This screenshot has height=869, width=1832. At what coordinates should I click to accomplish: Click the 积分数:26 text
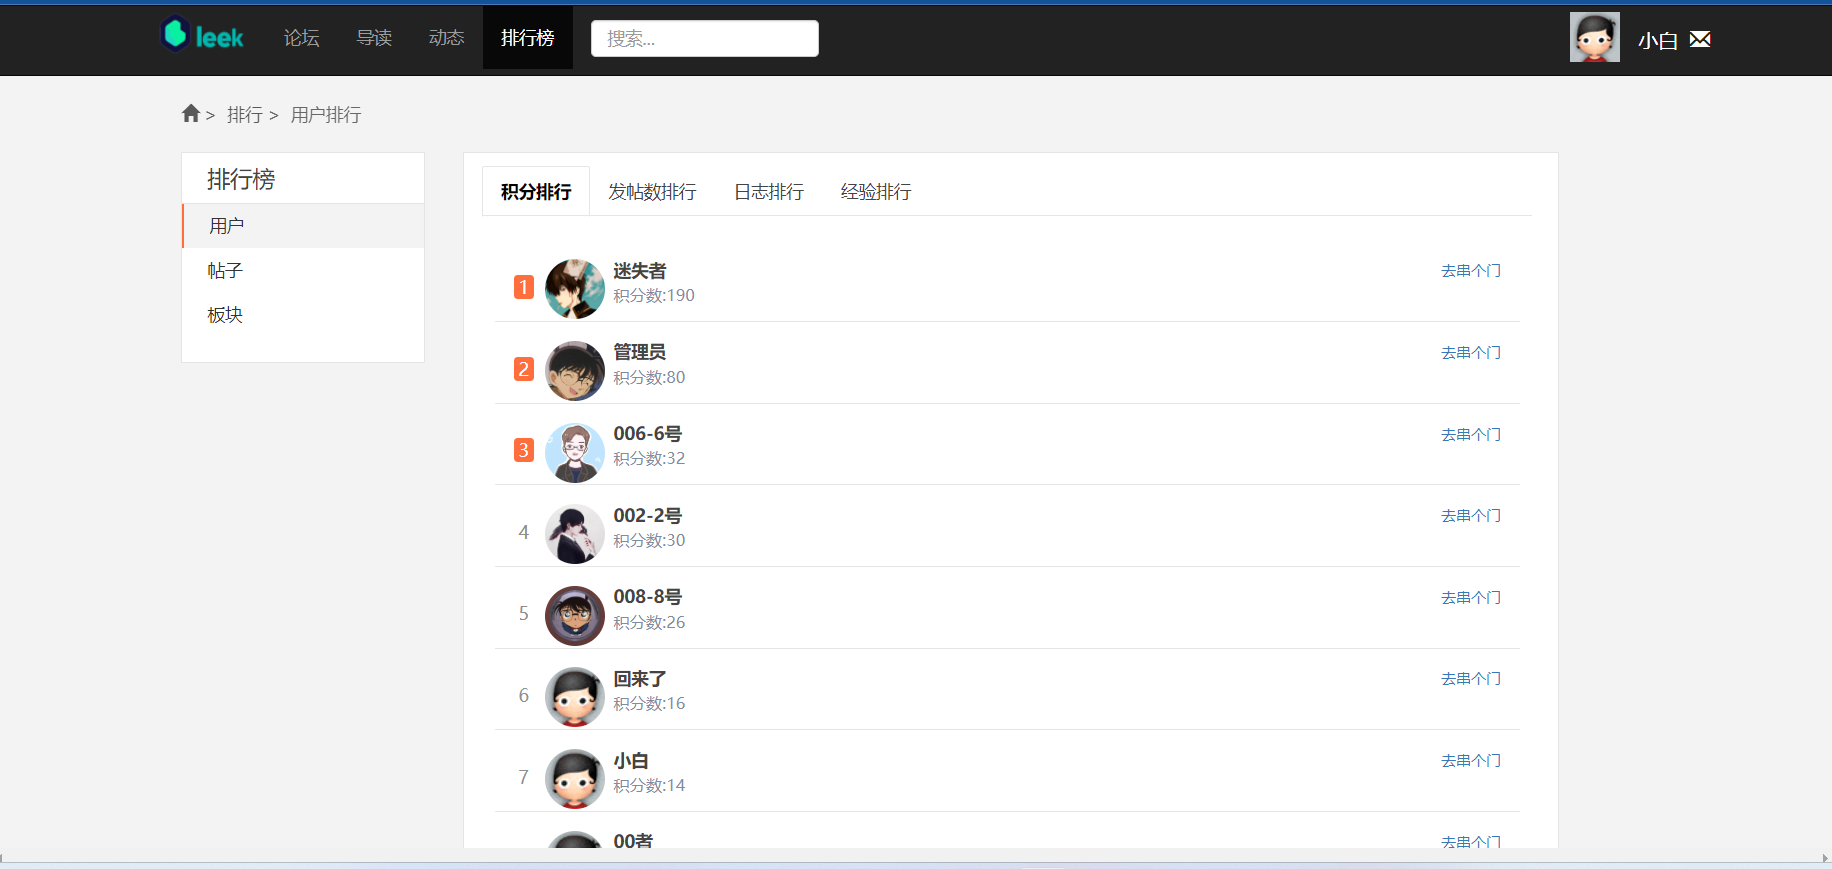(649, 623)
